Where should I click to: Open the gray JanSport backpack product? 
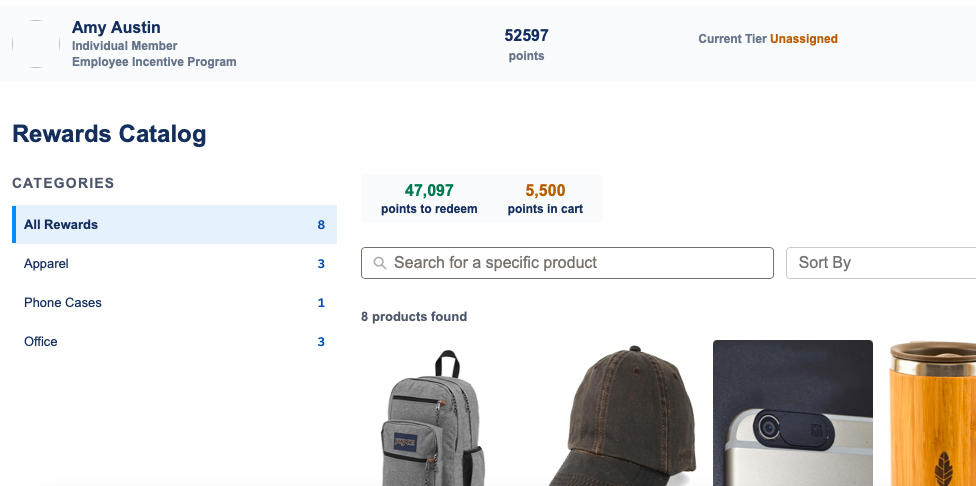tap(433, 418)
